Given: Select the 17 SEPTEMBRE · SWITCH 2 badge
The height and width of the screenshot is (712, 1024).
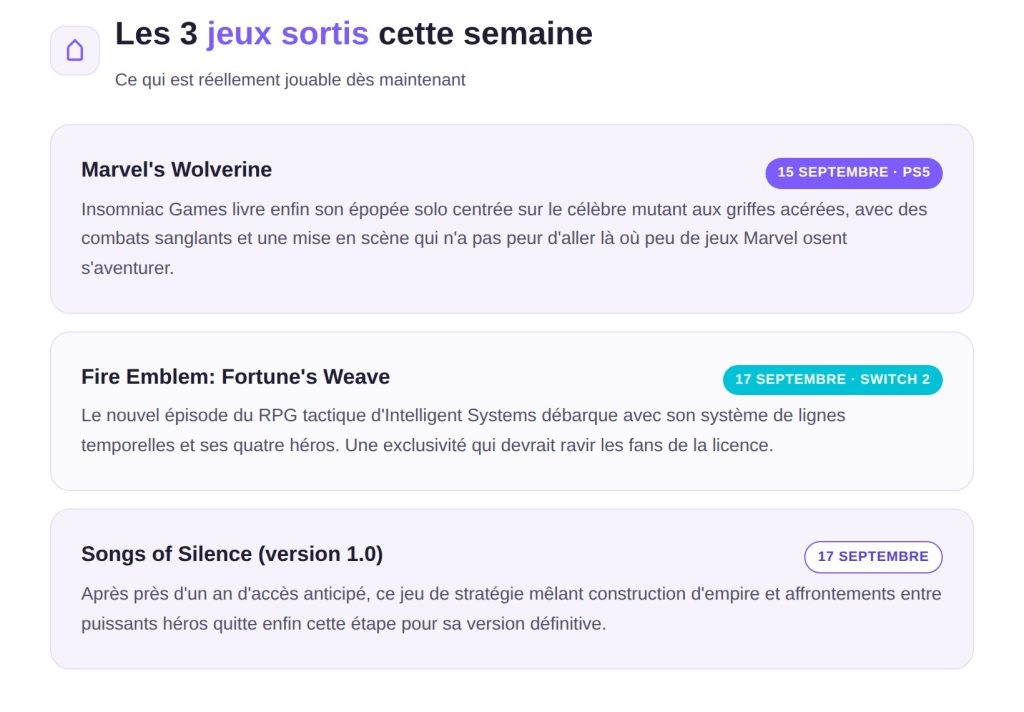Looking at the screenshot, I should (832, 380).
